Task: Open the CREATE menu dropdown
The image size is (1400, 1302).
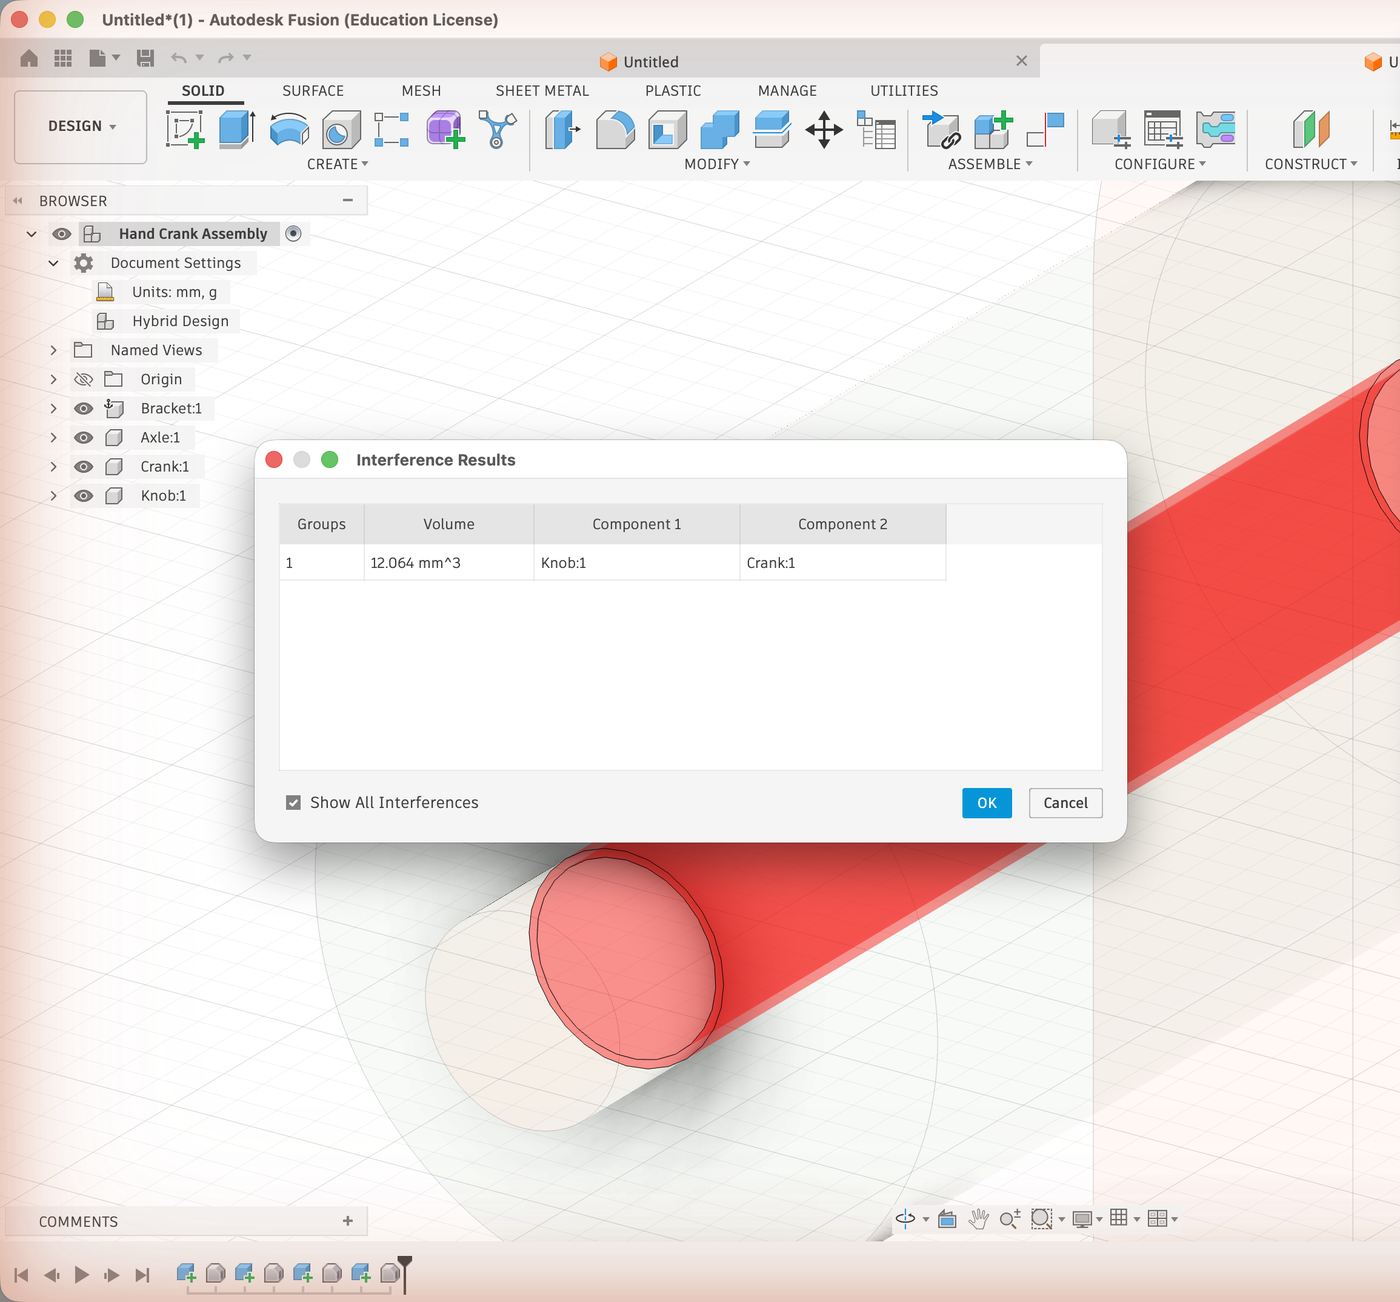Action: [338, 164]
